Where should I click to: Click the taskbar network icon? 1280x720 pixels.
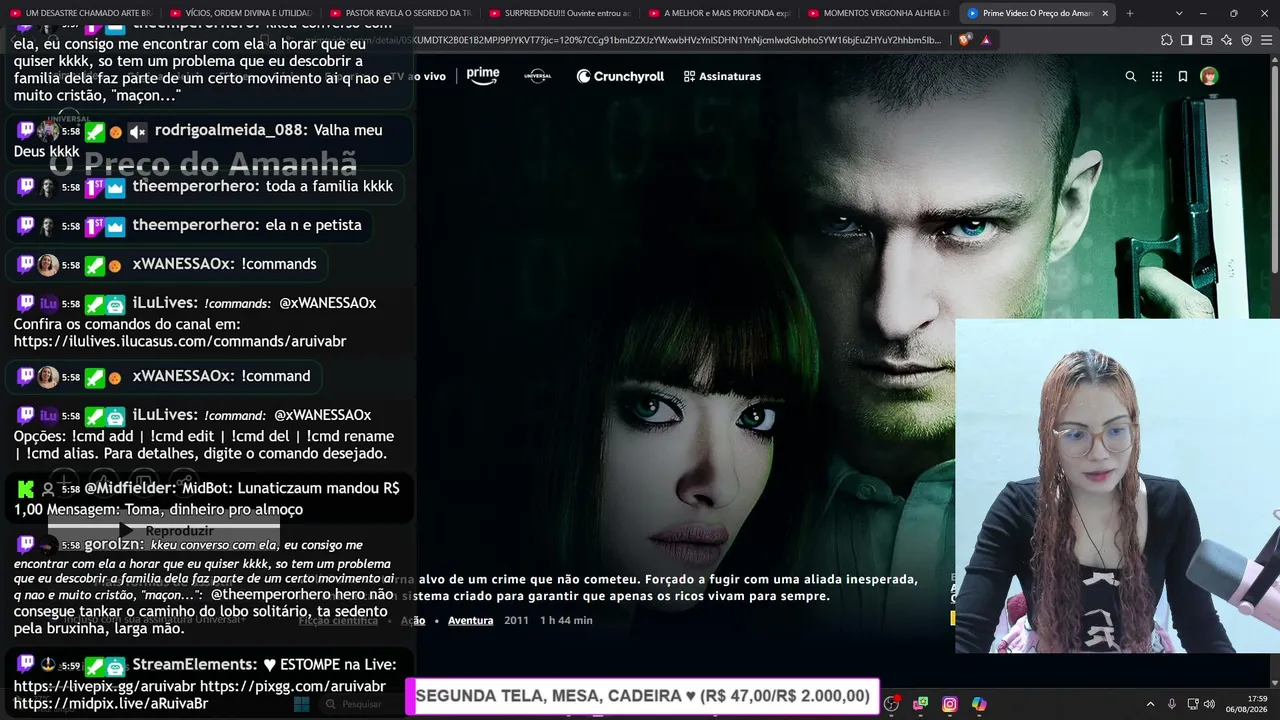[1195, 704]
